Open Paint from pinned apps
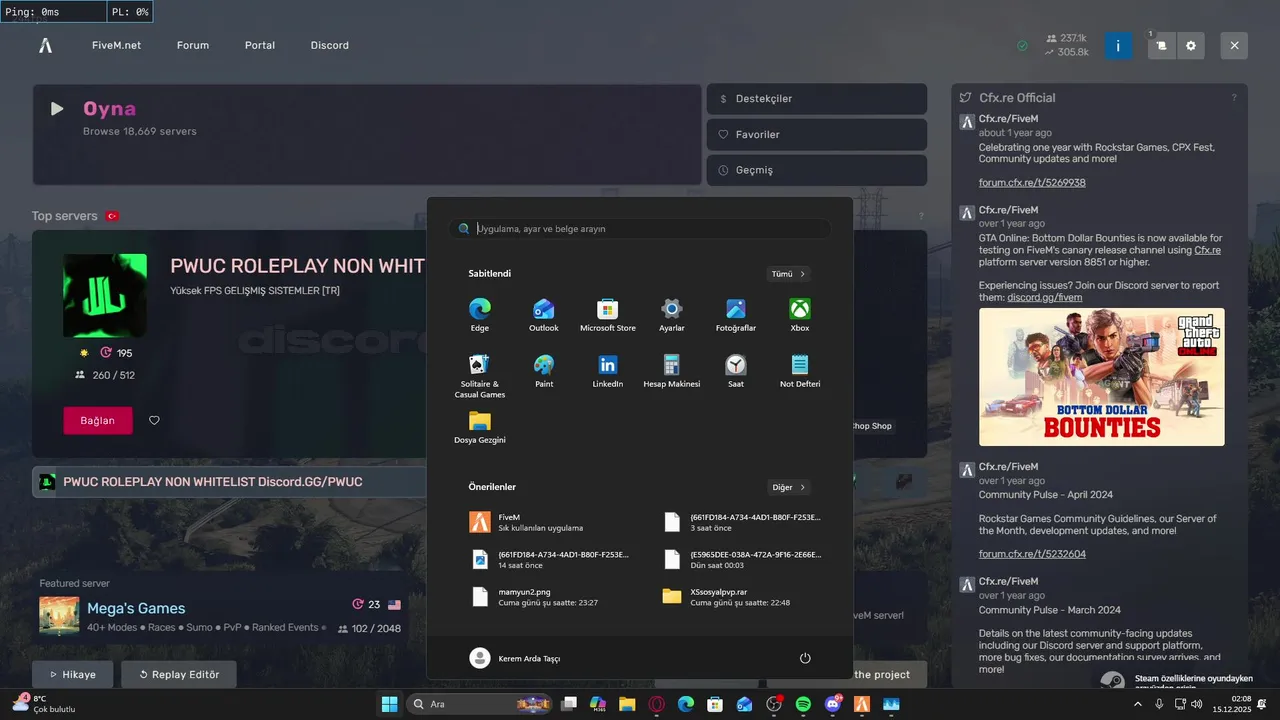 (544, 371)
